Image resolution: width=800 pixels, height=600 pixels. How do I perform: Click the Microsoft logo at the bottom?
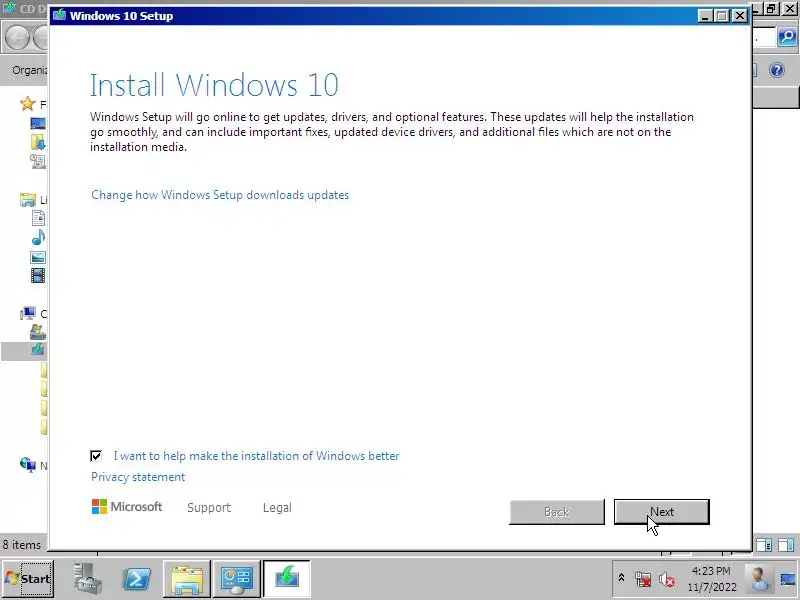point(127,507)
